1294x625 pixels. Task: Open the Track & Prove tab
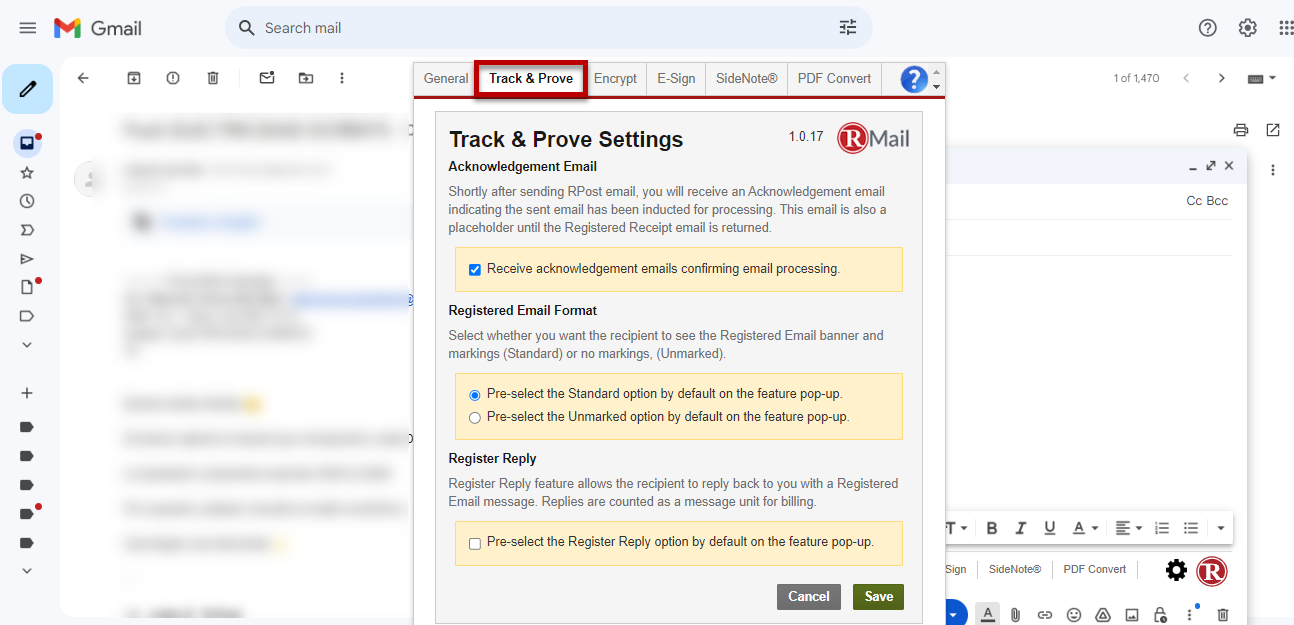(x=531, y=79)
